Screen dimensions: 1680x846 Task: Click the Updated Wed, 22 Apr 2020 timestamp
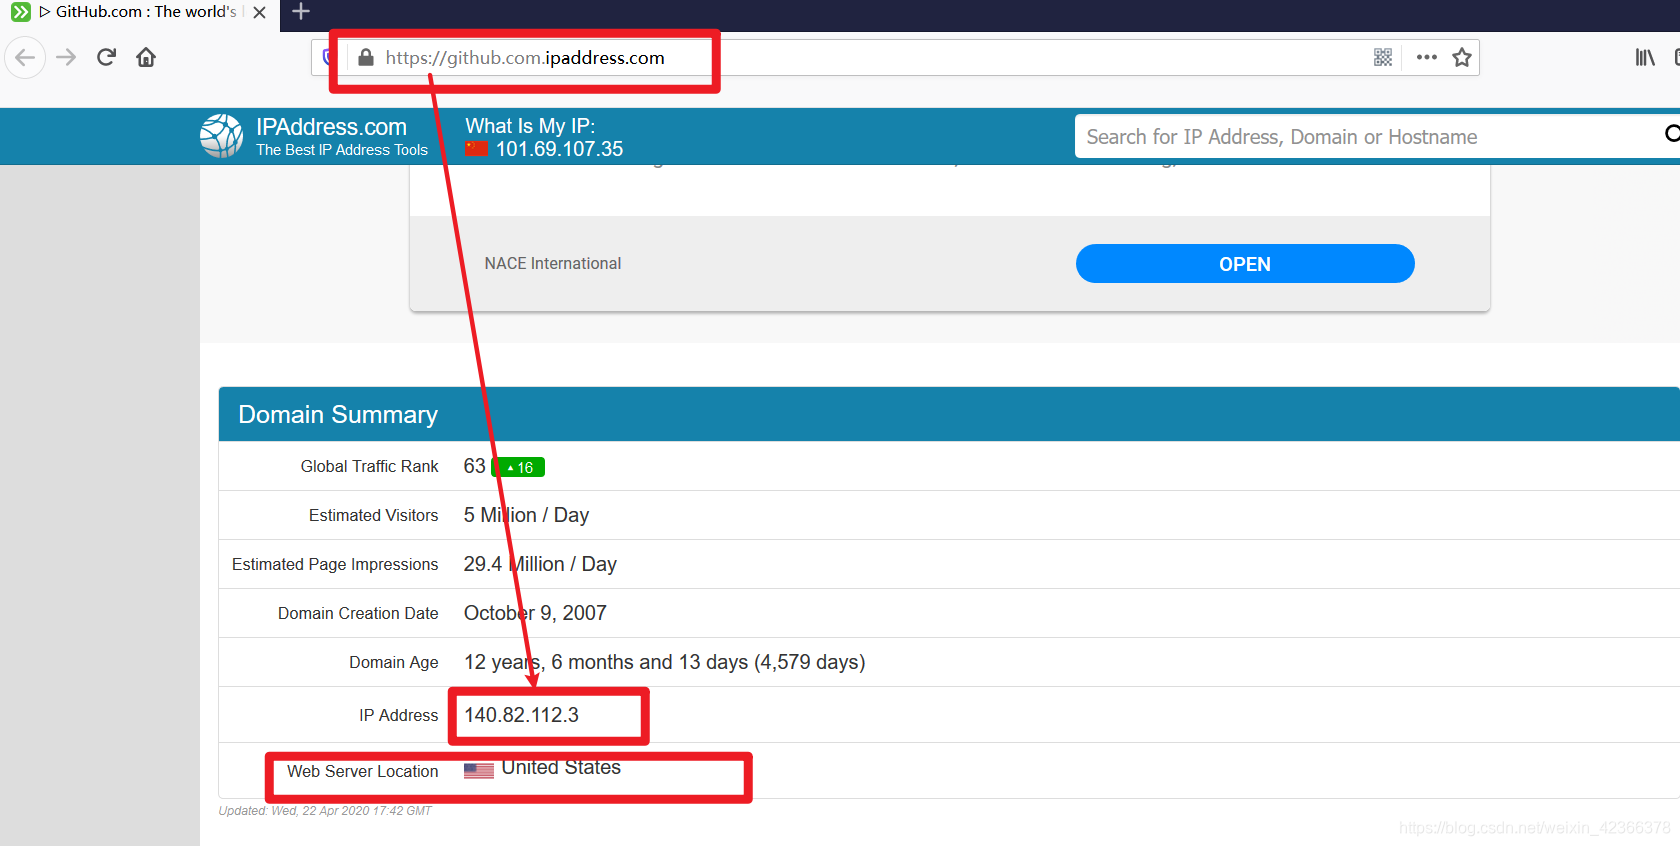point(325,811)
